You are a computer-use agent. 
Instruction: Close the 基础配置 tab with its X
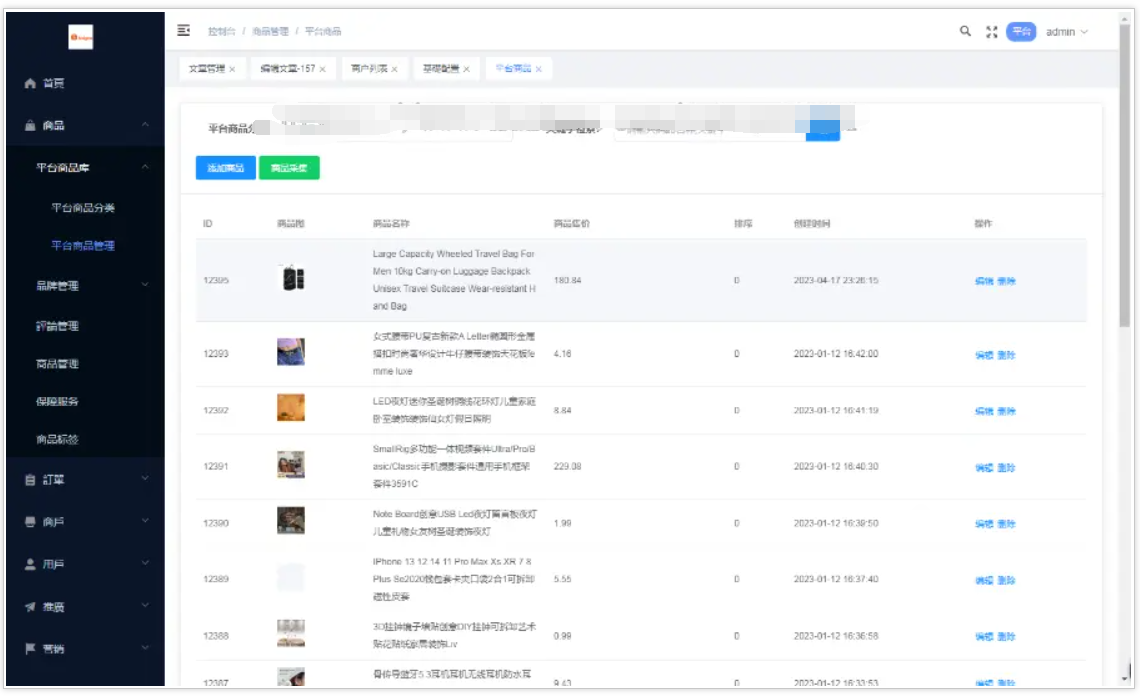pyautogui.click(x=466, y=69)
